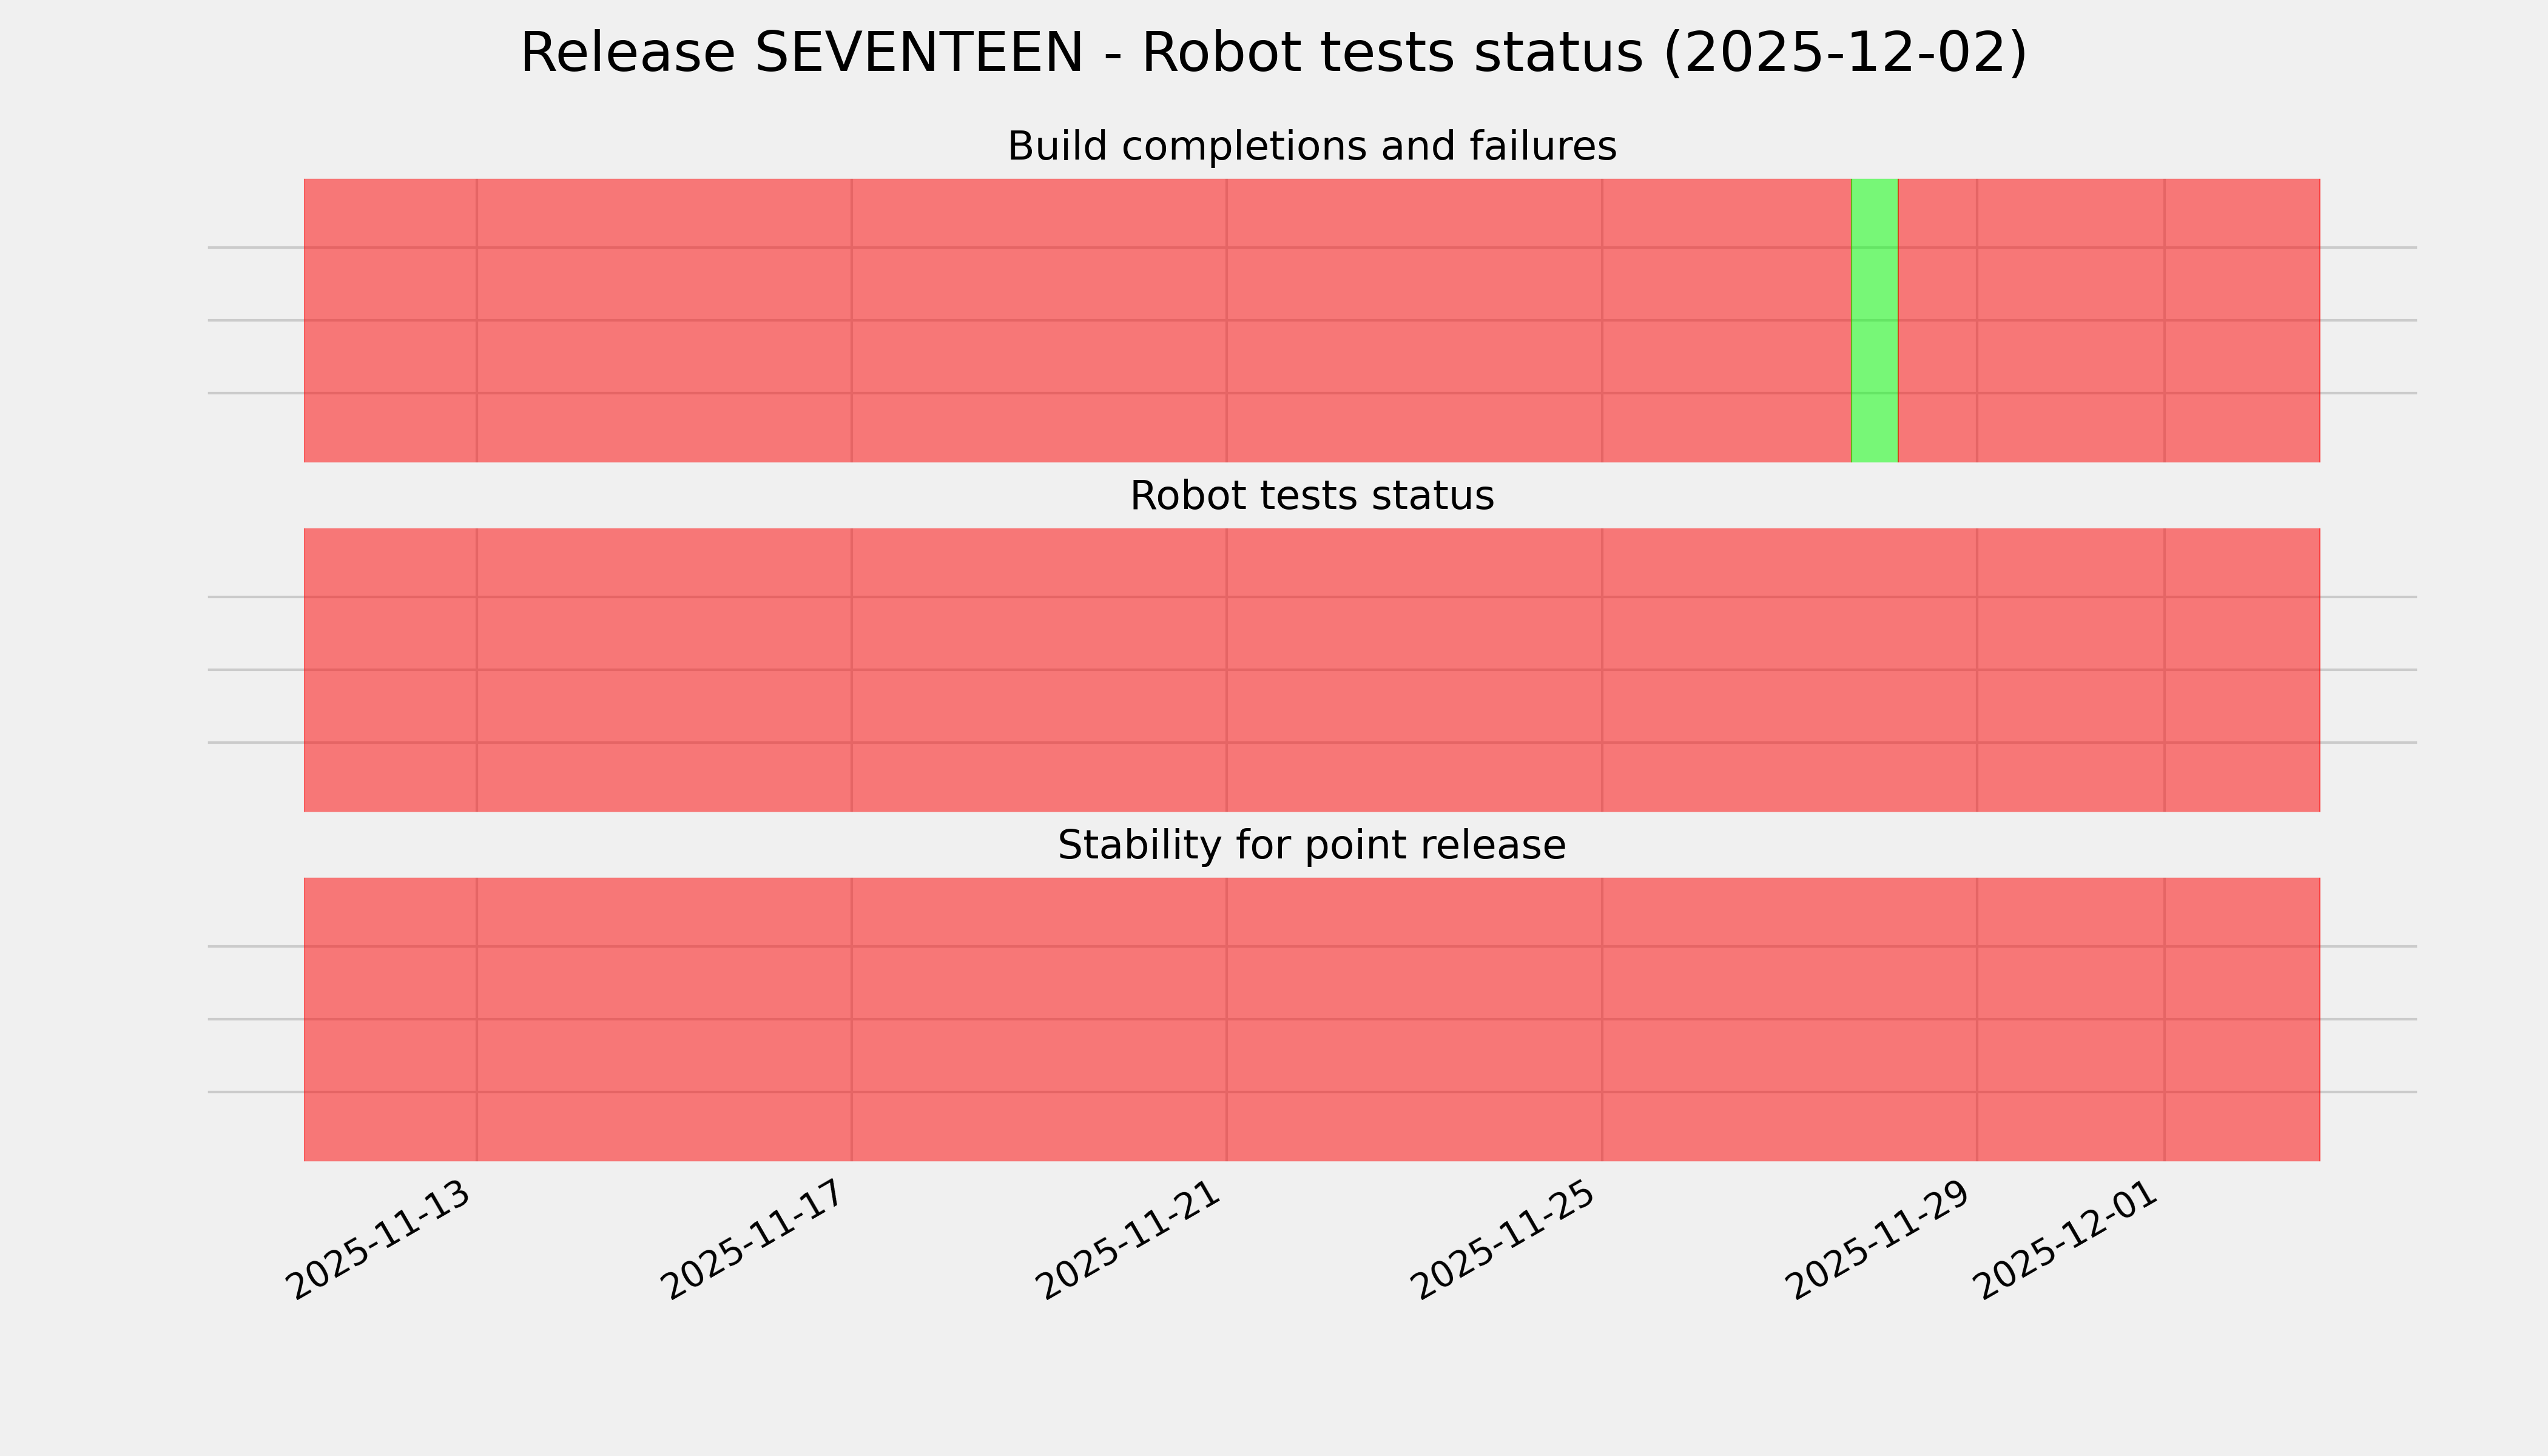Click Stability panel between 2025-11-21 and 2025-11-25
Image resolution: width=2548 pixels, height=1456 pixels.
1414,1019
